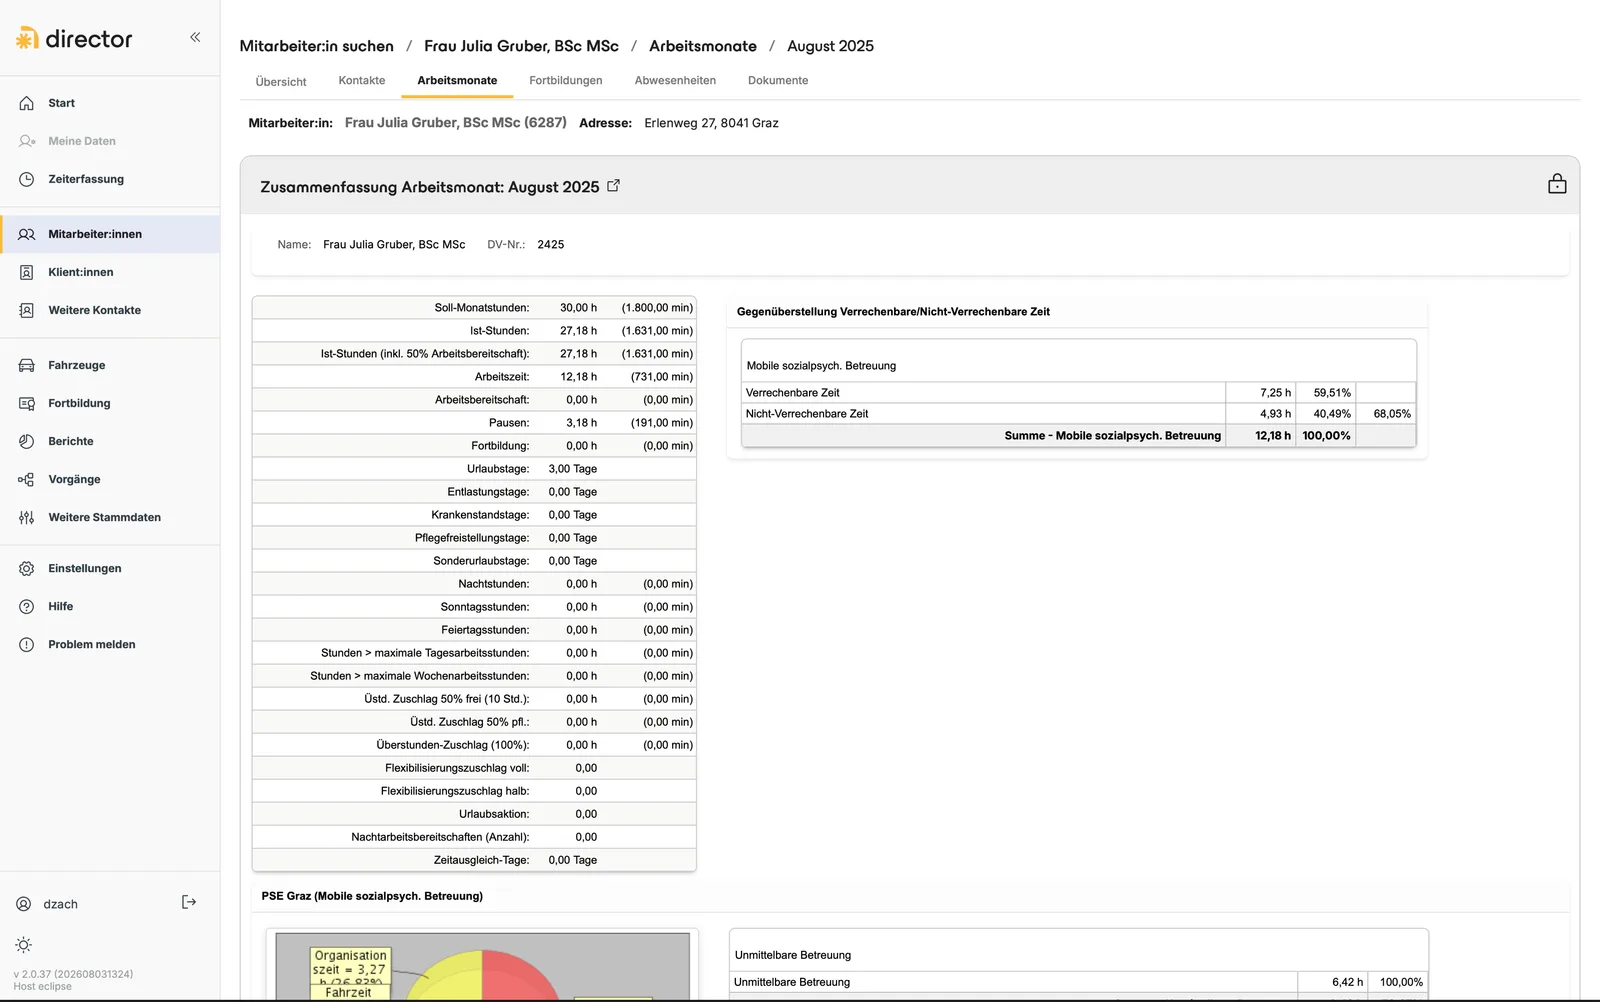Click the DV-Nr. value 2425
Viewport: 1600px width, 1002px height.
(551, 244)
